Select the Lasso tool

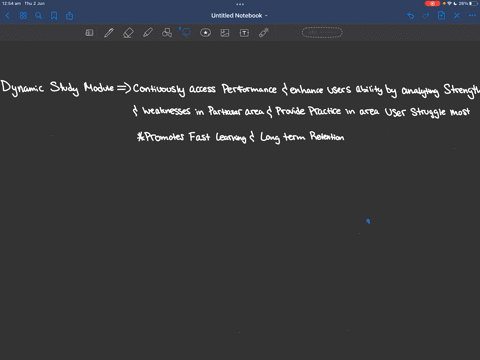point(186,32)
